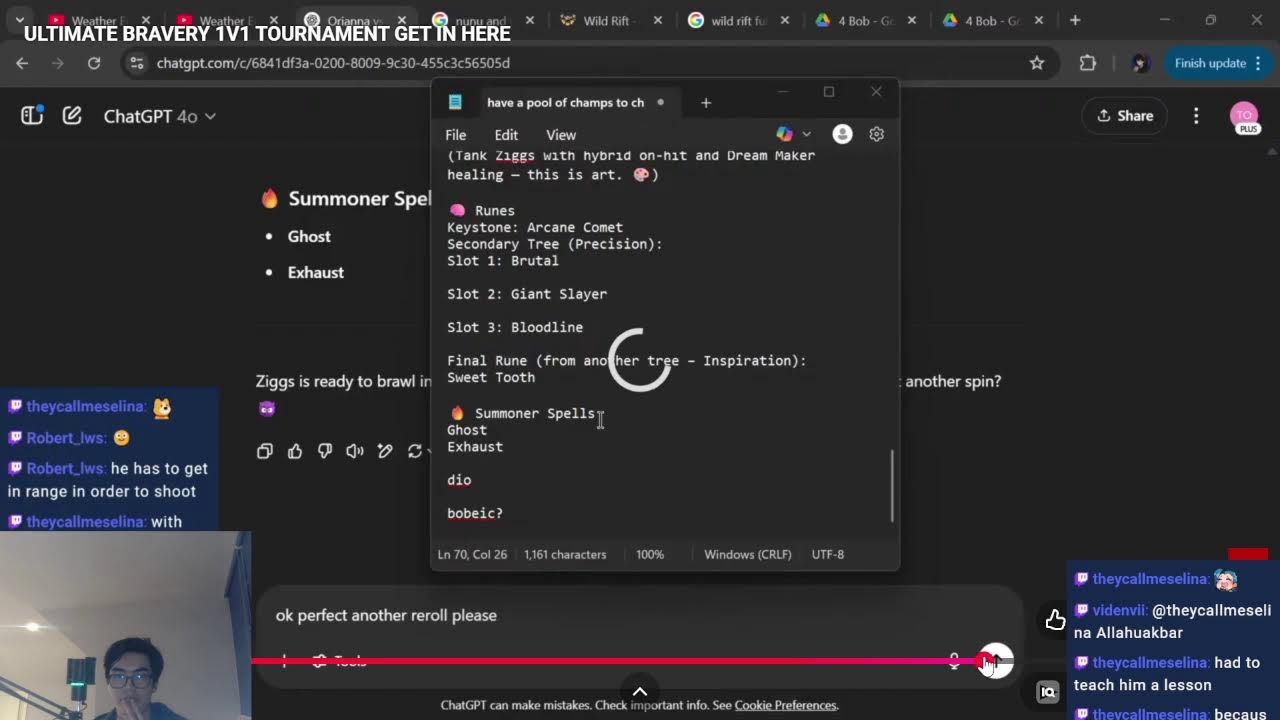Click the '1,161 characters' status entry

pos(565,554)
